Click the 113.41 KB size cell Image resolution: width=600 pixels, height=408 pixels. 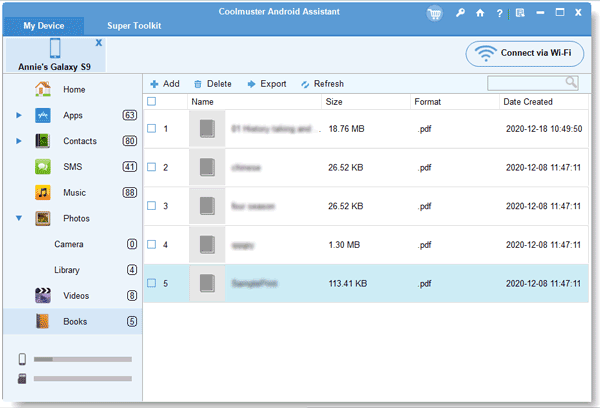point(347,283)
